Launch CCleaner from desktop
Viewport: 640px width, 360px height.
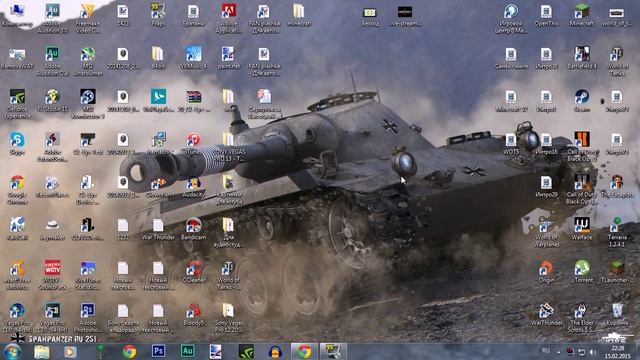pyautogui.click(x=193, y=271)
